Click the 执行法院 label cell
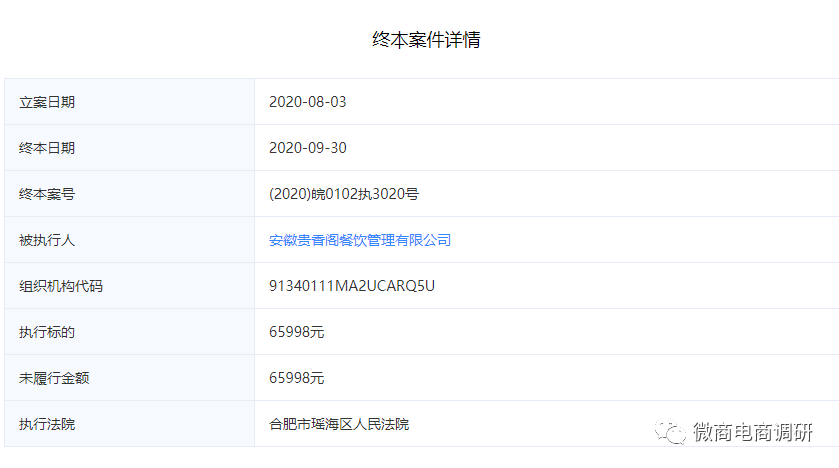 click(x=129, y=424)
